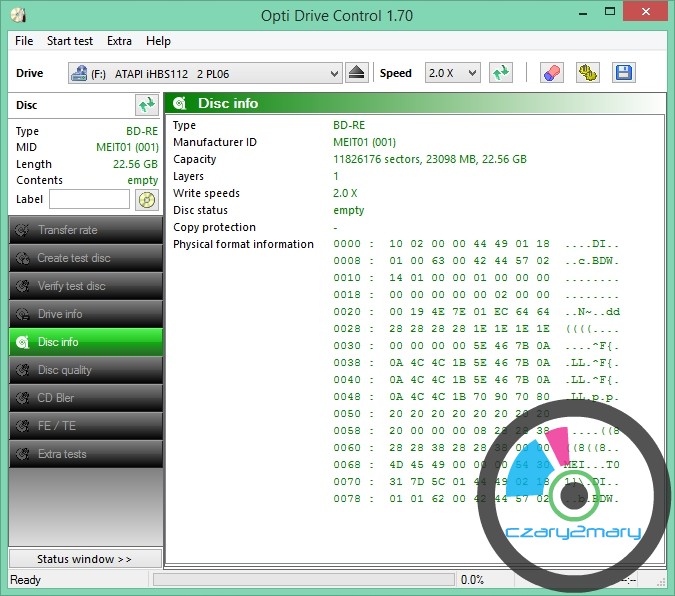Click the refresh speed arrows icon
Screen dimensions: 675x596
click(x=501, y=73)
